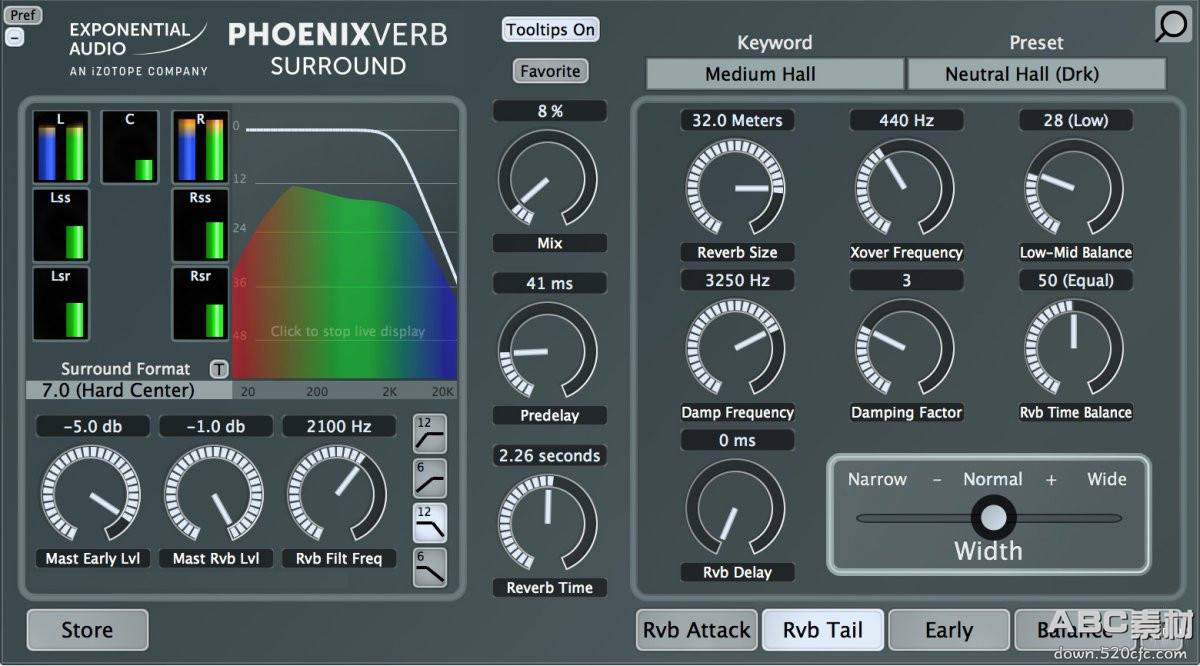Click the Lsr channel meter
The image size is (1200, 666).
(x=61, y=304)
